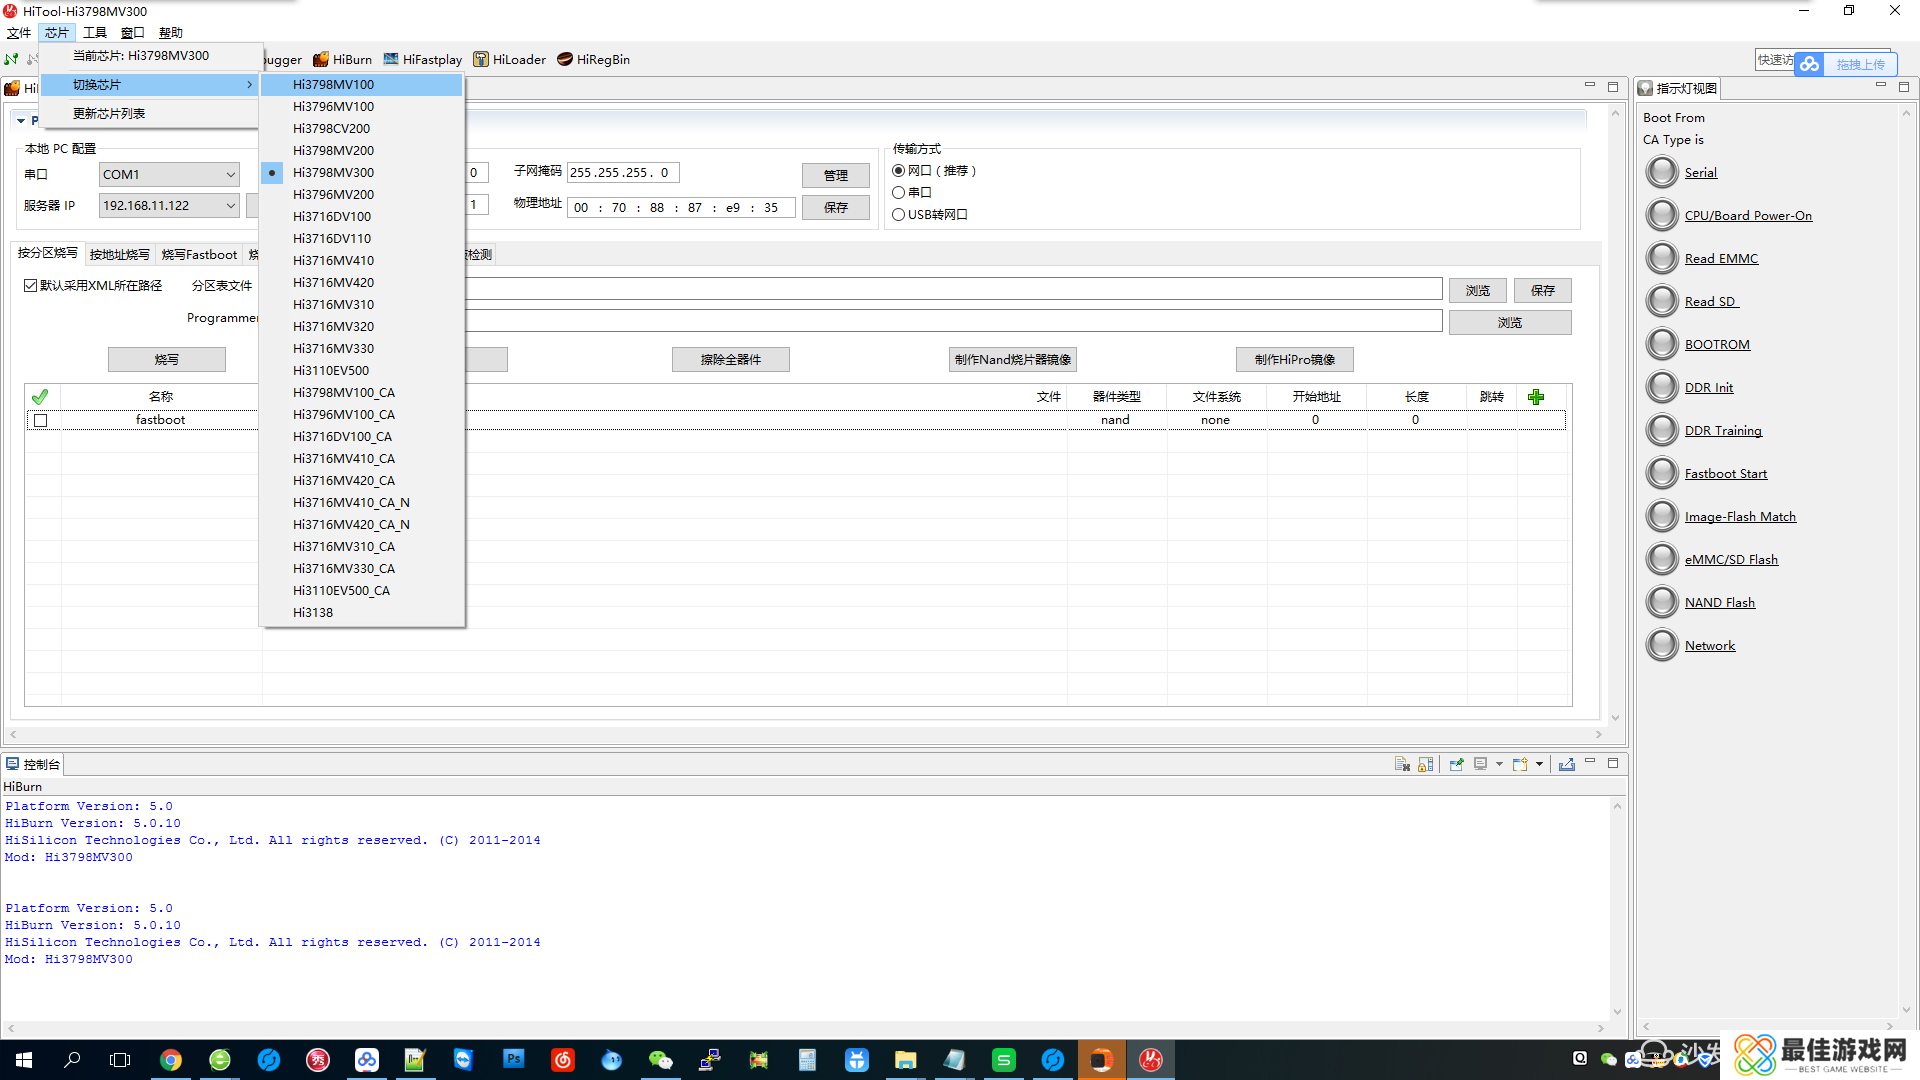Toggle 默认采用XML所在路径 checkbox
The height and width of the screenshot is (1080, 1920).
click(31, 286)
